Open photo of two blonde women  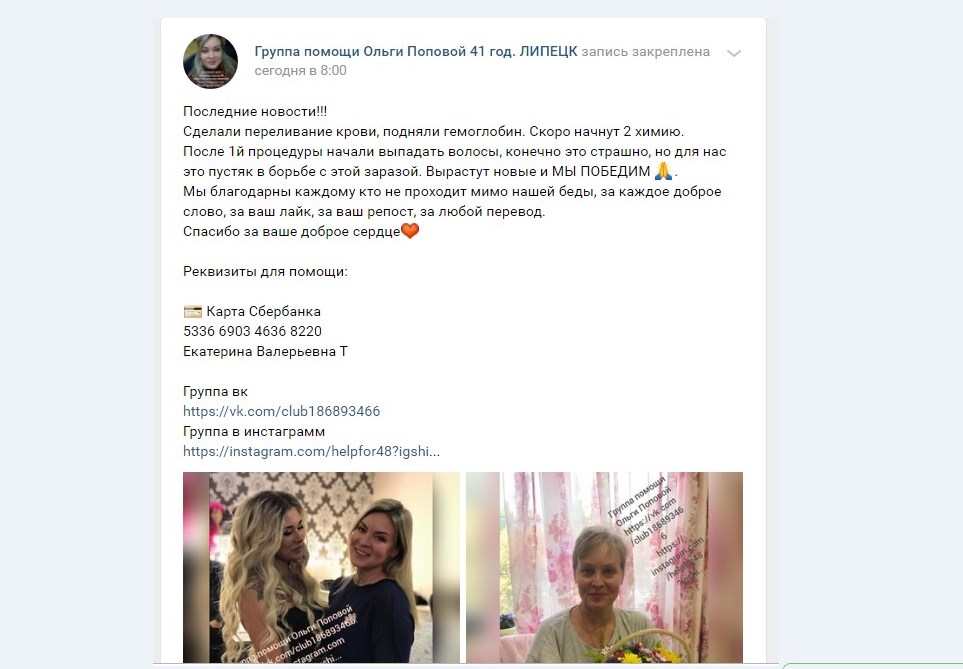click(x=321, y=568)
